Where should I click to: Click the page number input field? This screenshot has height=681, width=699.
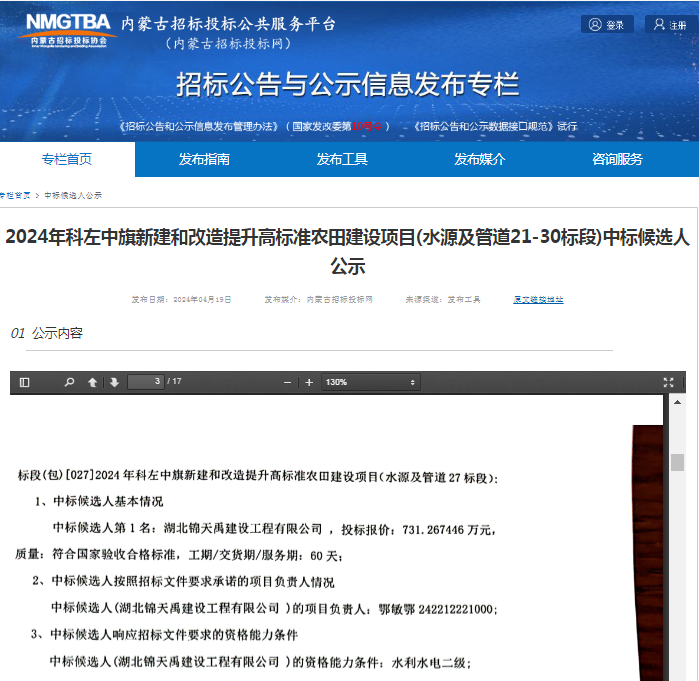tap(145, 382)
